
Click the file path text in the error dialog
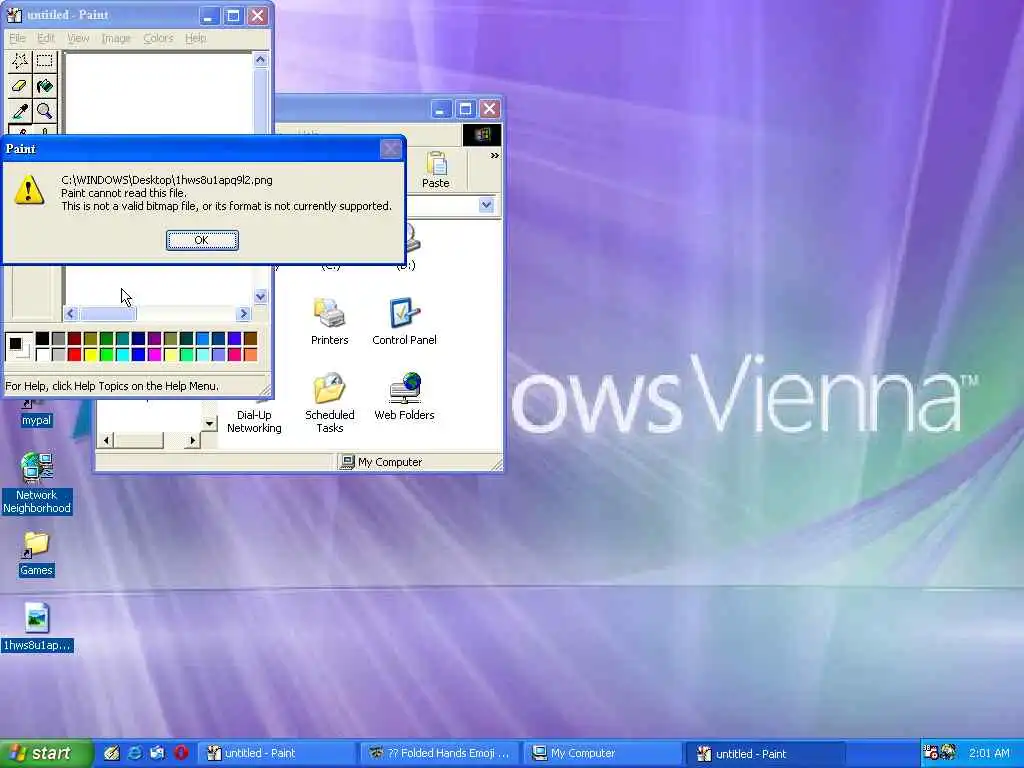tap(167, 180)
